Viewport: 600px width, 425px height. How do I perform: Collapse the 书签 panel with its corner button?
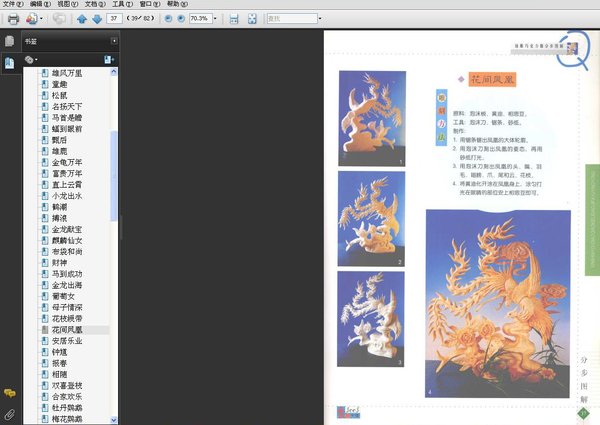(114, 41)
